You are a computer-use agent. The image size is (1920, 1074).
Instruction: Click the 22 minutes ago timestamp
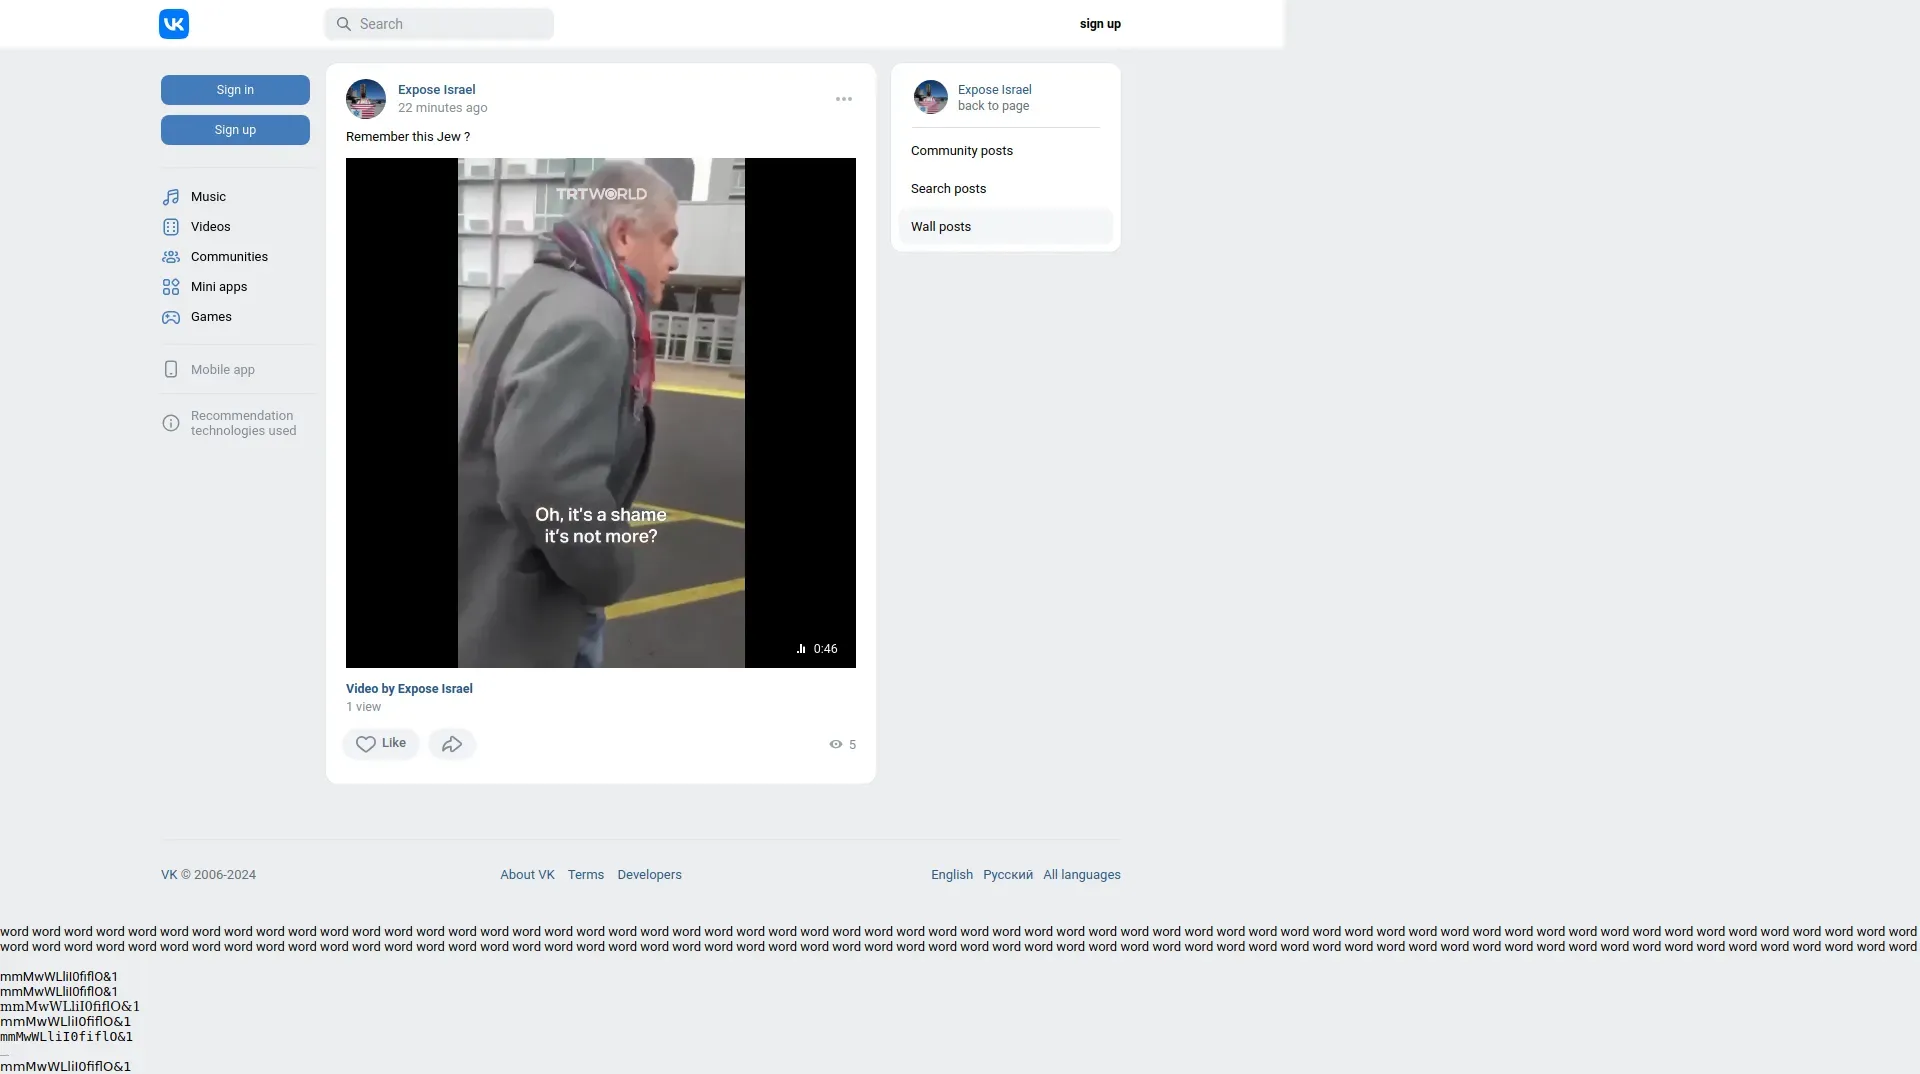443,108
